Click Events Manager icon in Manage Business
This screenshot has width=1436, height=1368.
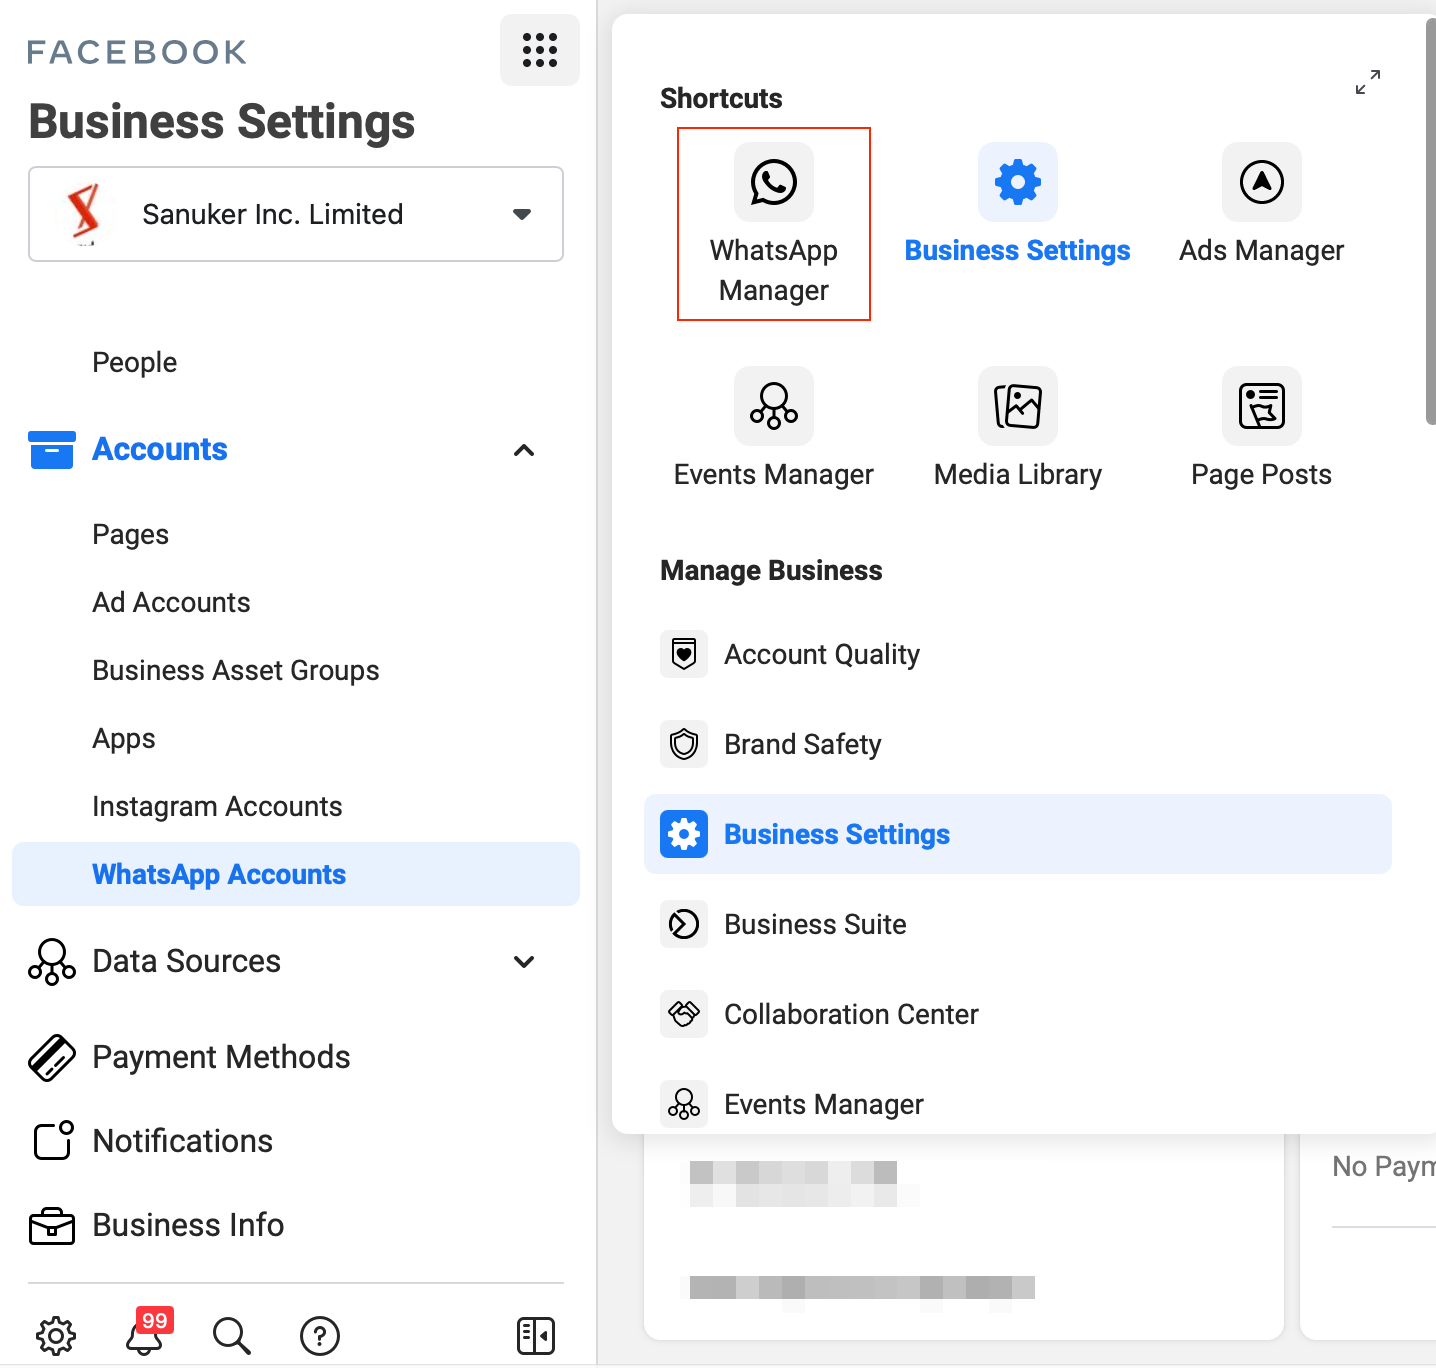point(684,1104)
